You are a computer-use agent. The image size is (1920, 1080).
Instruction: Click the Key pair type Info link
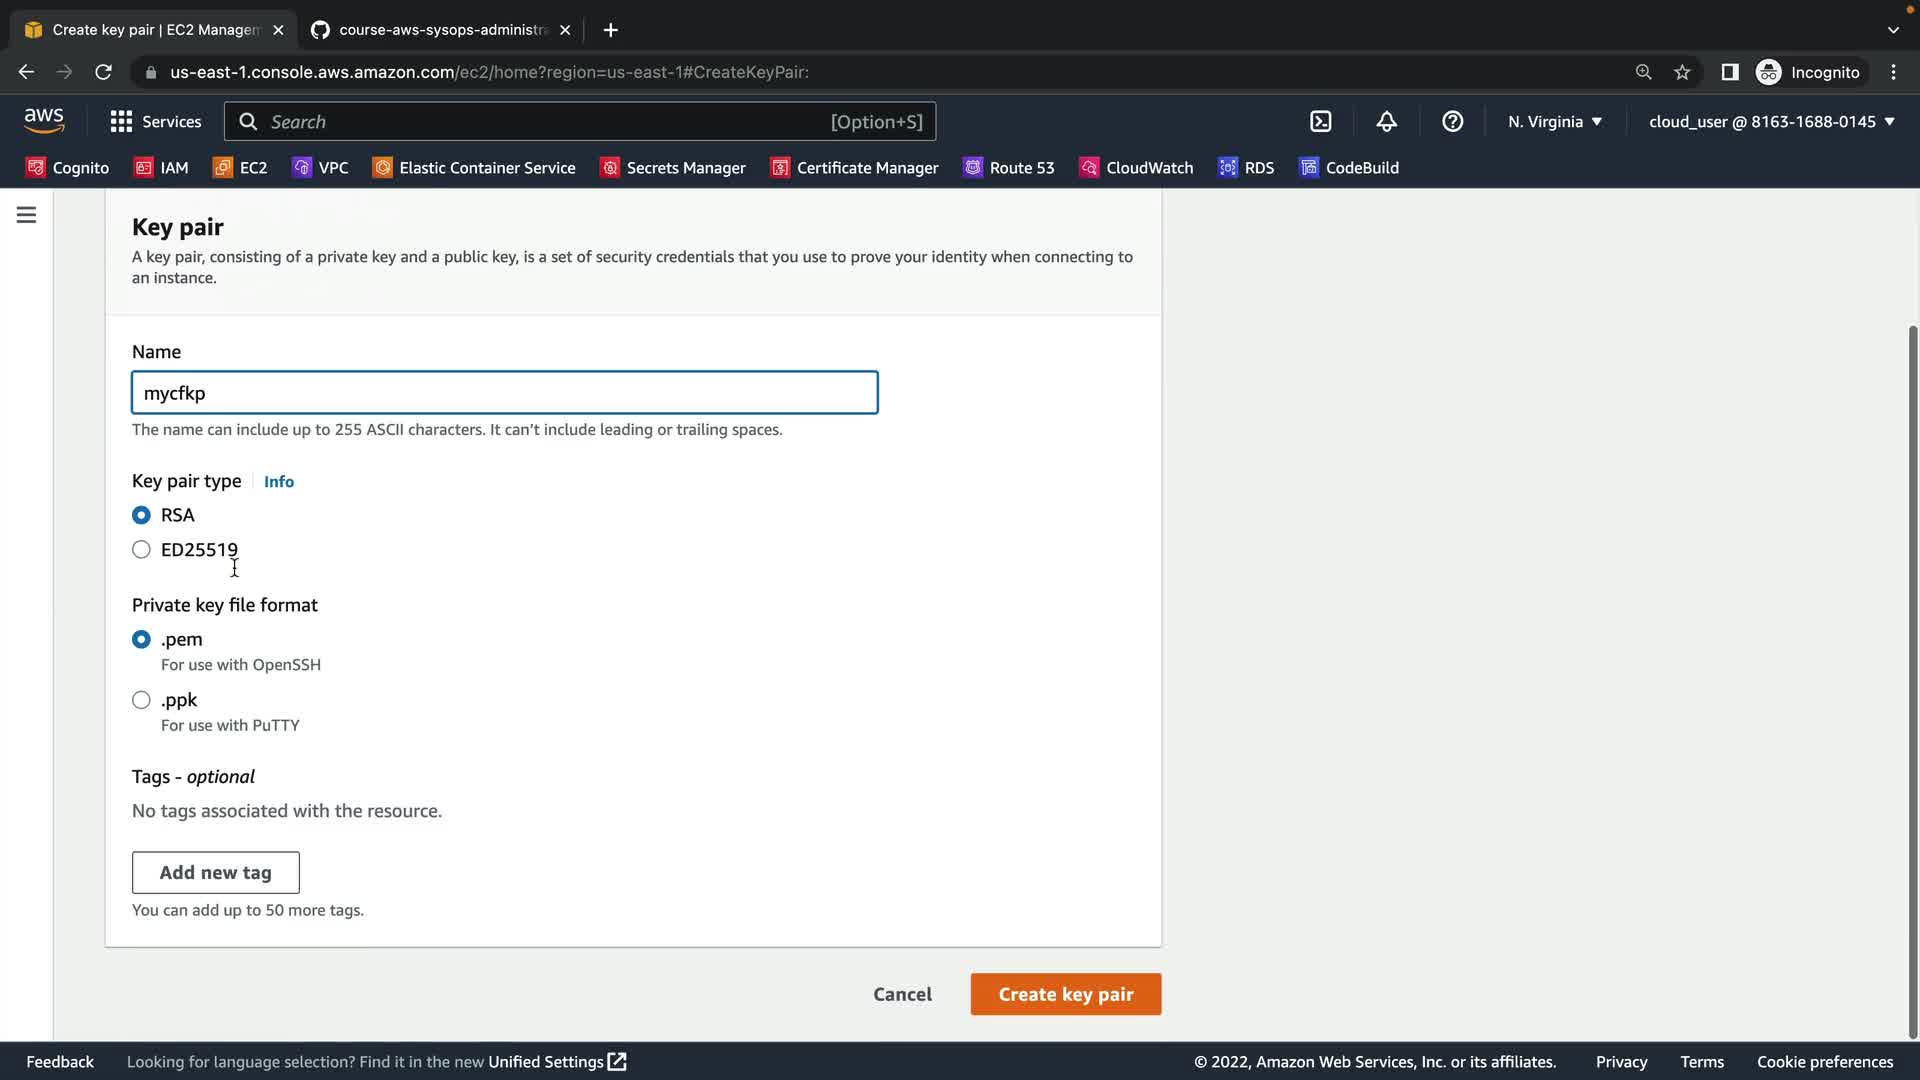click(278, 482)
